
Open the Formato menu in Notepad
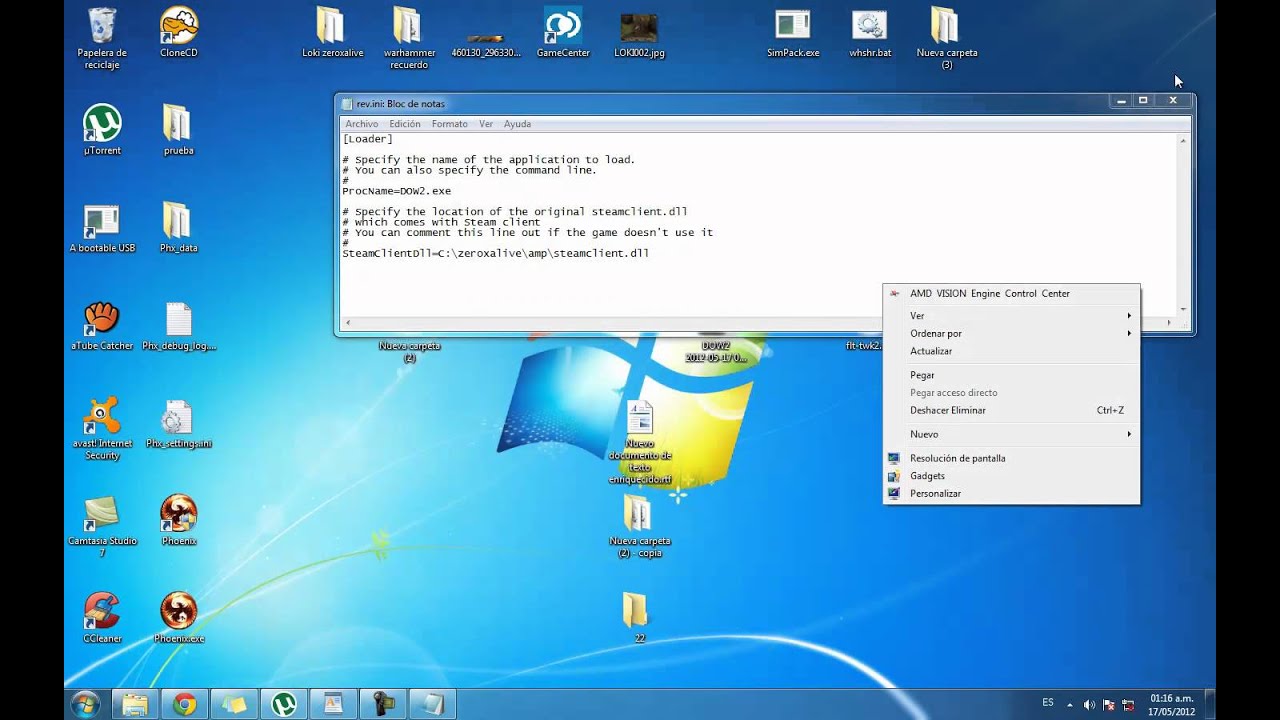pyautogui.click(x=450, y=124)
